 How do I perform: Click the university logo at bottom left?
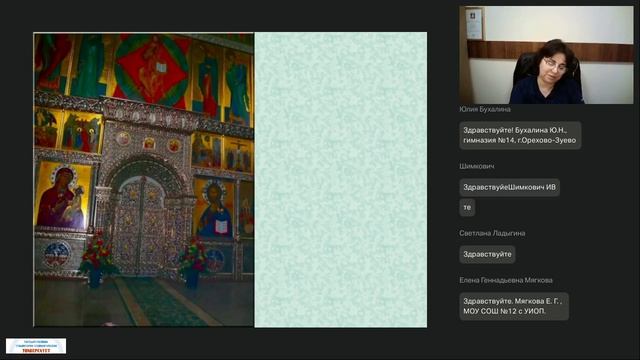[x=36, y=346]
